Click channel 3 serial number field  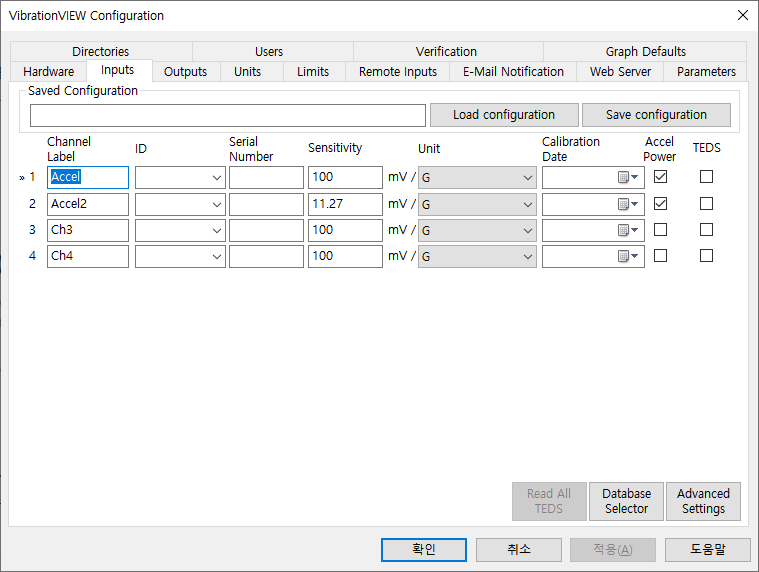click(x=266, y=230)
